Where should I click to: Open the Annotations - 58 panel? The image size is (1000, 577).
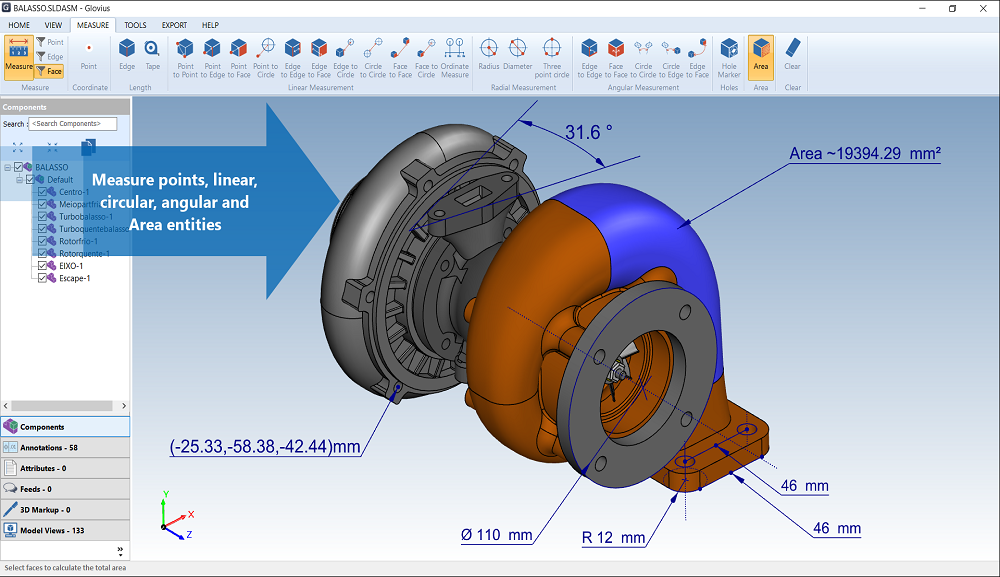coord(65,448)
